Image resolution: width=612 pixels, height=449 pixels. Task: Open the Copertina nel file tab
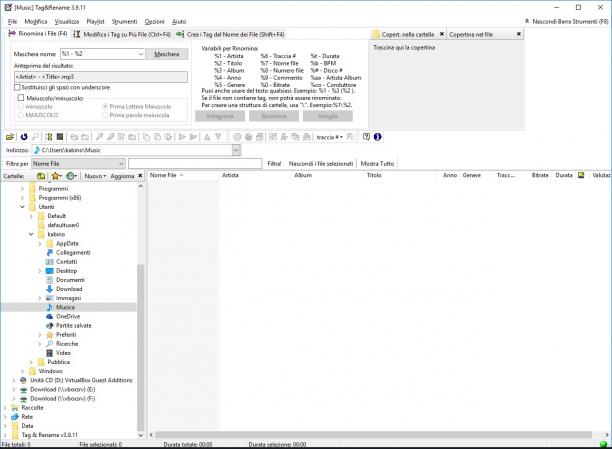pos(471,34)
